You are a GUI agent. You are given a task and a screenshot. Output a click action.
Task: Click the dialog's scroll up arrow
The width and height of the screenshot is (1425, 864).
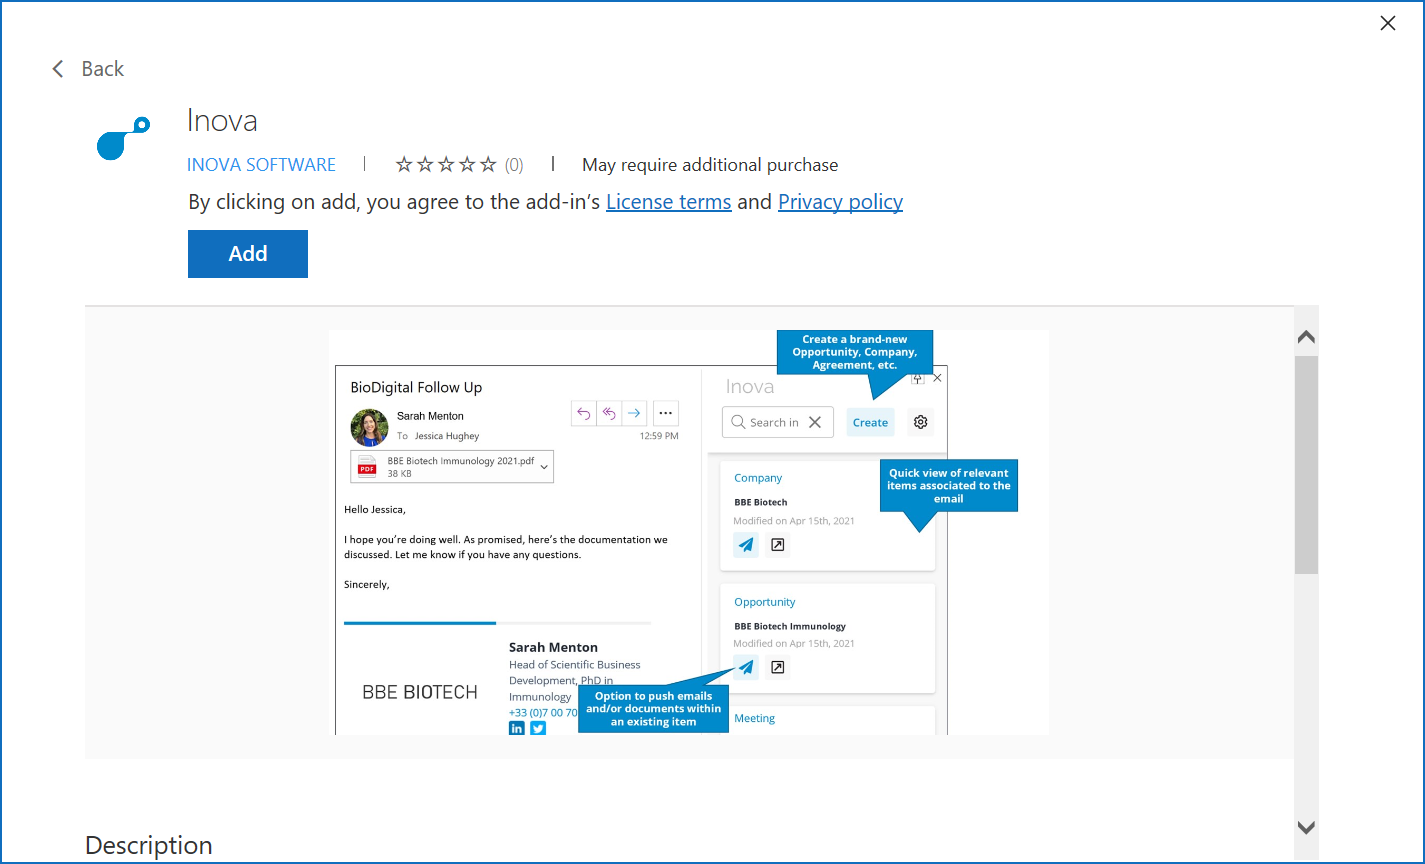coord(1306,337)
